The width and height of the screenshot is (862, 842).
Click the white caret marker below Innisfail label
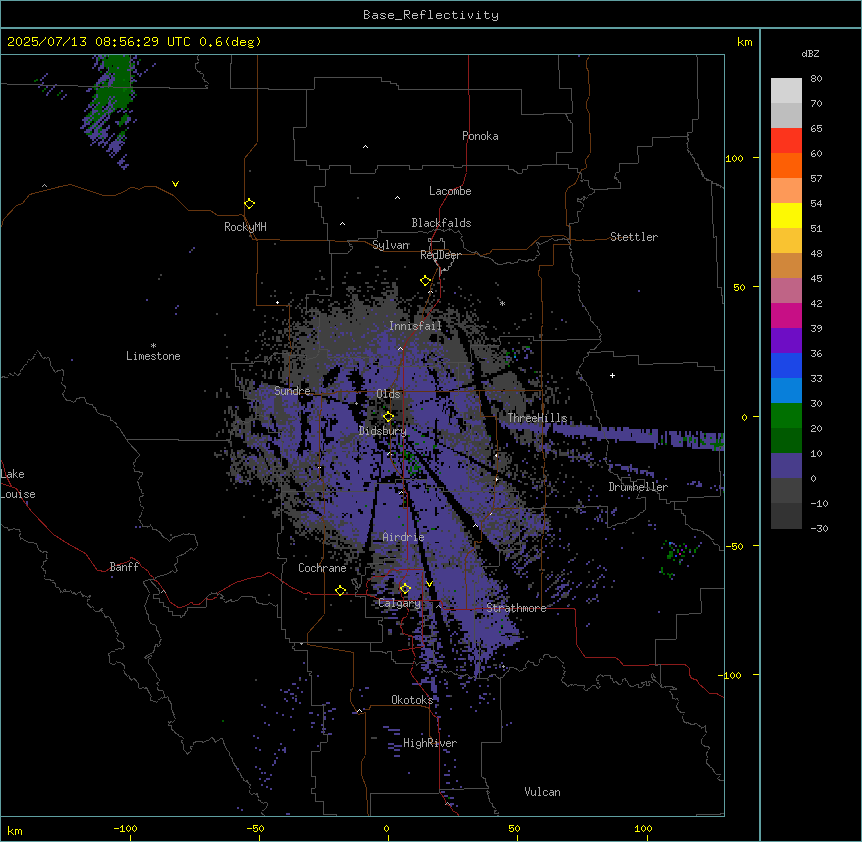click(x=400, y=348)
